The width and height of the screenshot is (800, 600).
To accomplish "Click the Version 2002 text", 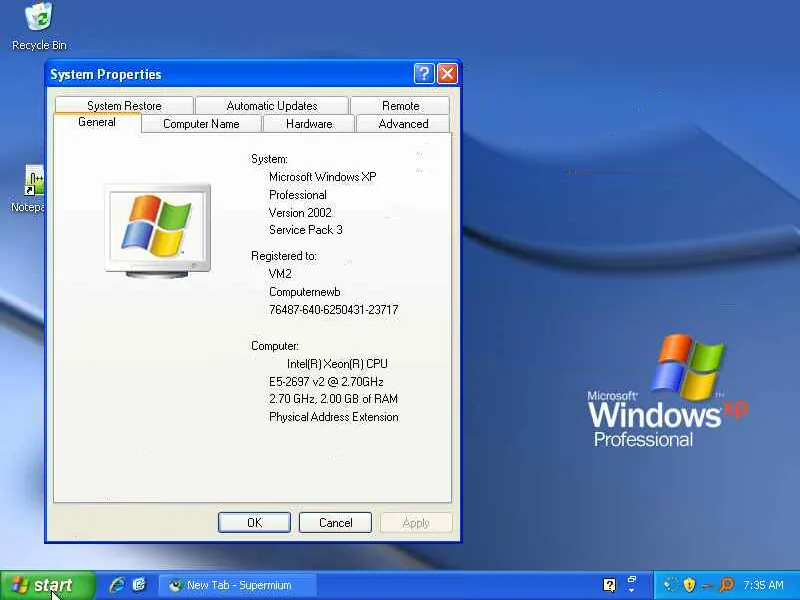I will tap(300, 213).
